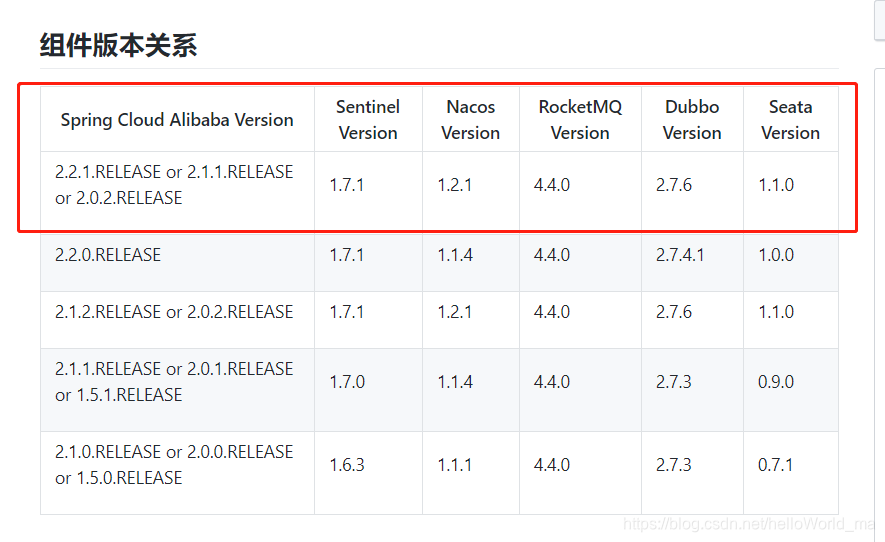Select Nacos "1.2.1" in the 2.2.1.RELEASE row
Screen dimensions: 885x542
(454, 185)
